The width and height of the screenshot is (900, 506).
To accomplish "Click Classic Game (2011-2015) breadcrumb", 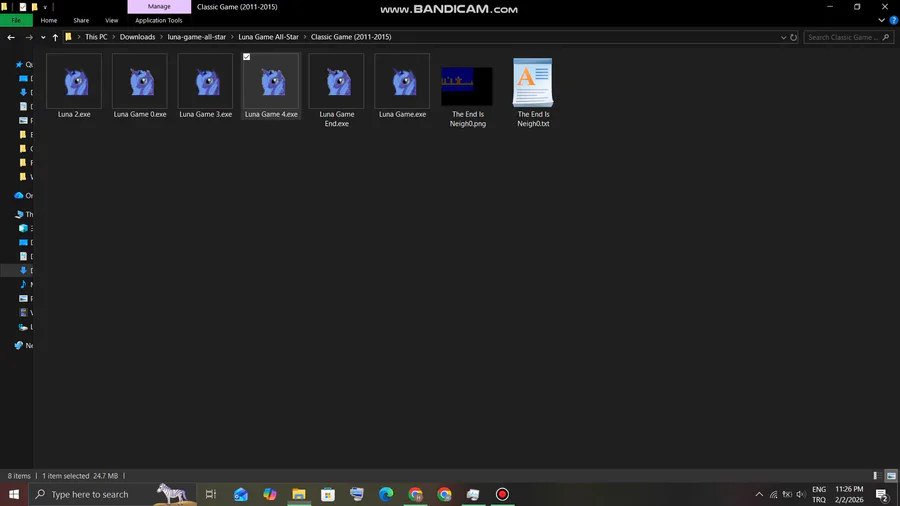I will [x=351, y=37].
